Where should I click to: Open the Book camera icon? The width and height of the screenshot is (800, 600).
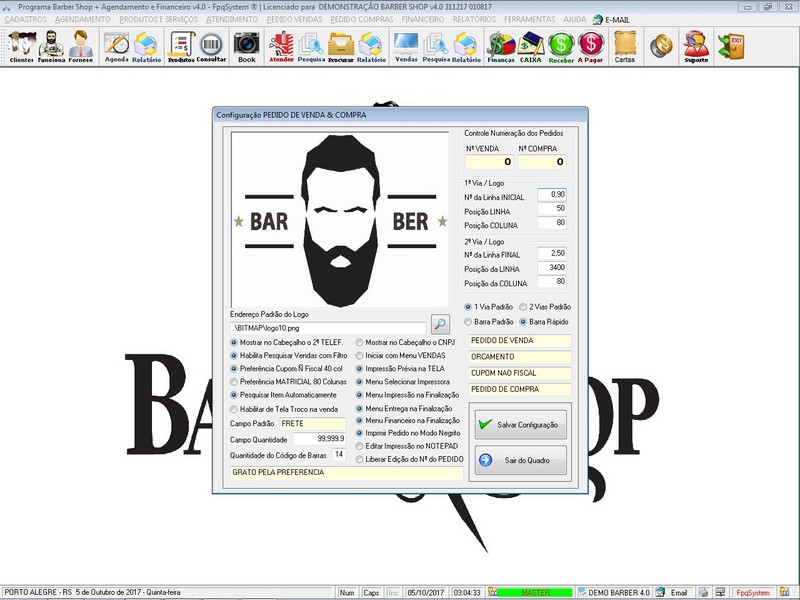[246, 46]
